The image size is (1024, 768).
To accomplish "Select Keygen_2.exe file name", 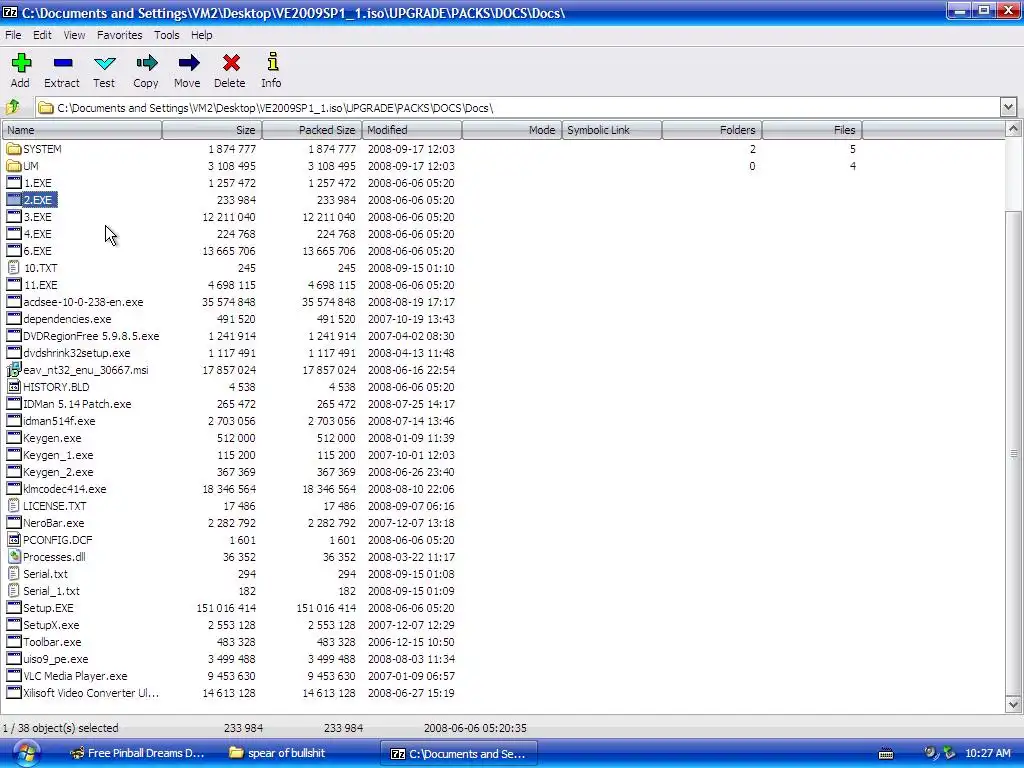I will pos(58,472).
